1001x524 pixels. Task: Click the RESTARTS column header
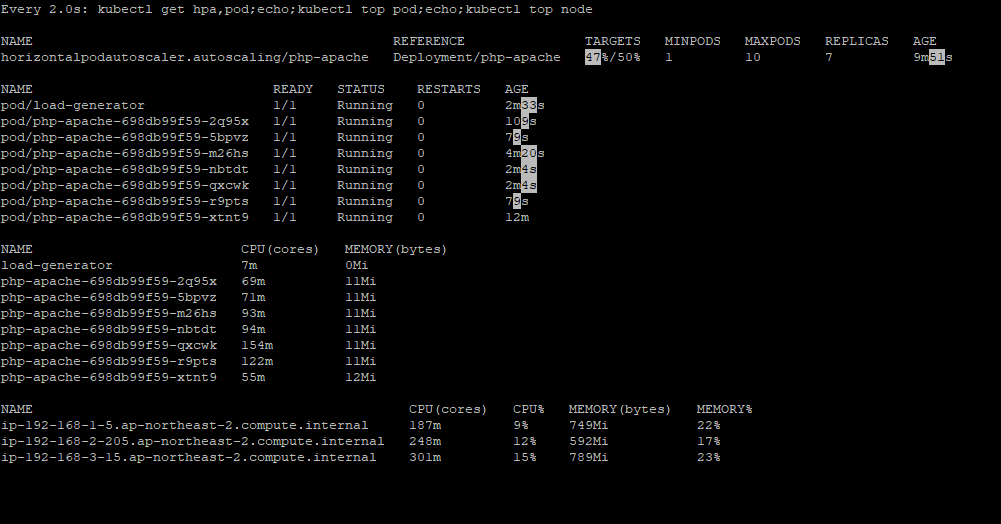[x=449, y=89]
